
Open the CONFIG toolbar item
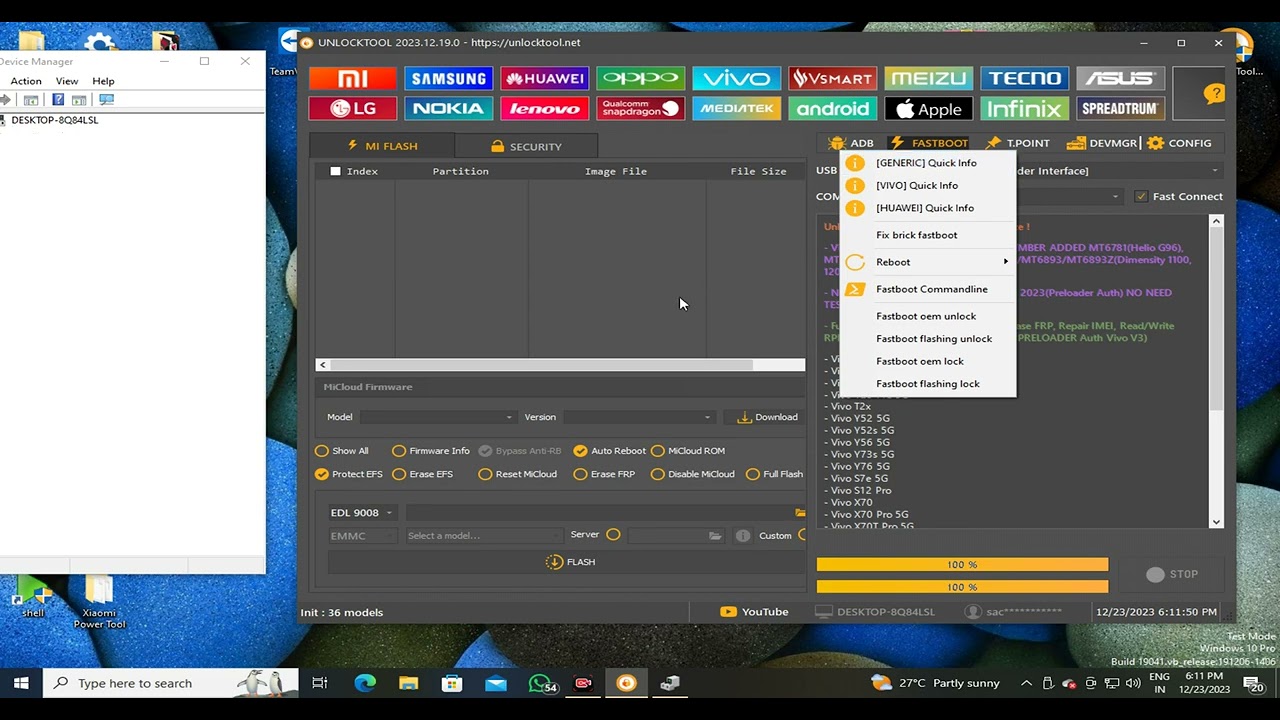tap(1180, 143)
